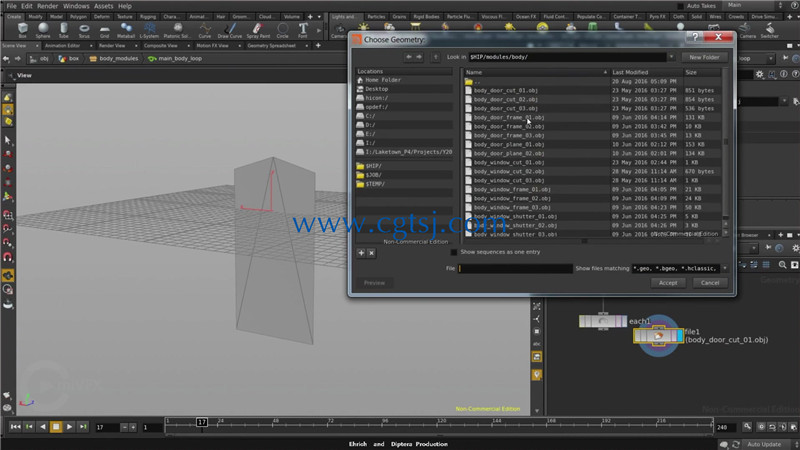Select the Spray Paint shelf tool
This screenshot has width=800, height=450.
point(258,30)
